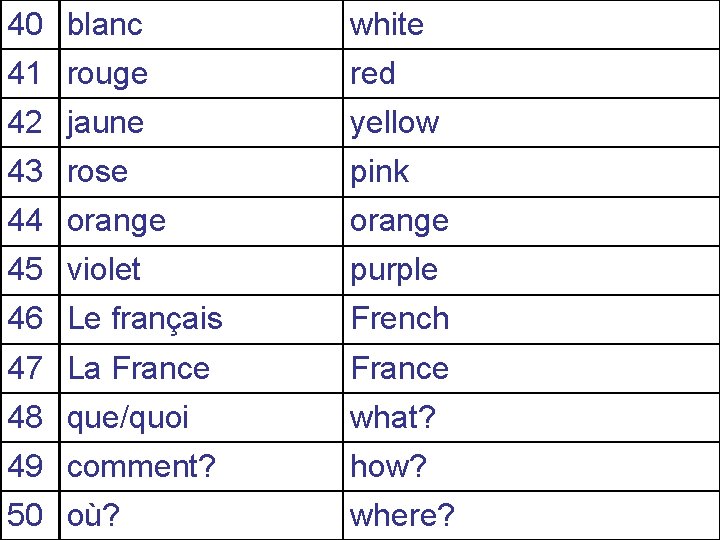Select the "yellow" translation cell
The image size is (720, 540).
tap(394, 123)
